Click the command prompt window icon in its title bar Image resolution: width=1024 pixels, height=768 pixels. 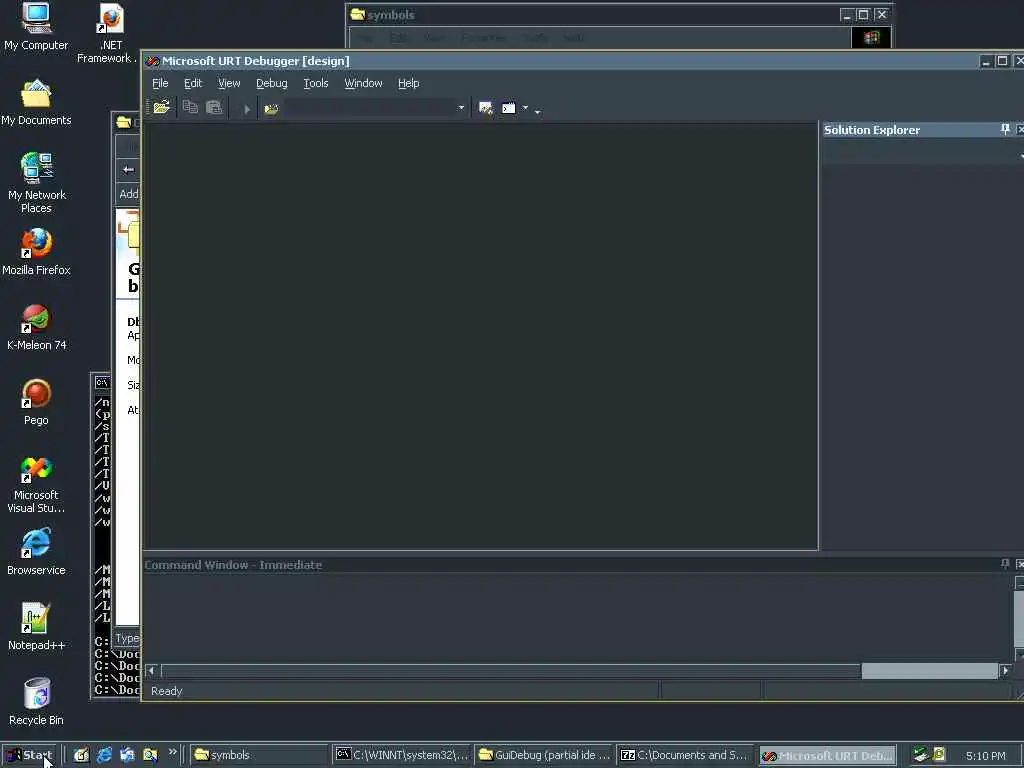pyautogui.click(x=102, y=382)
